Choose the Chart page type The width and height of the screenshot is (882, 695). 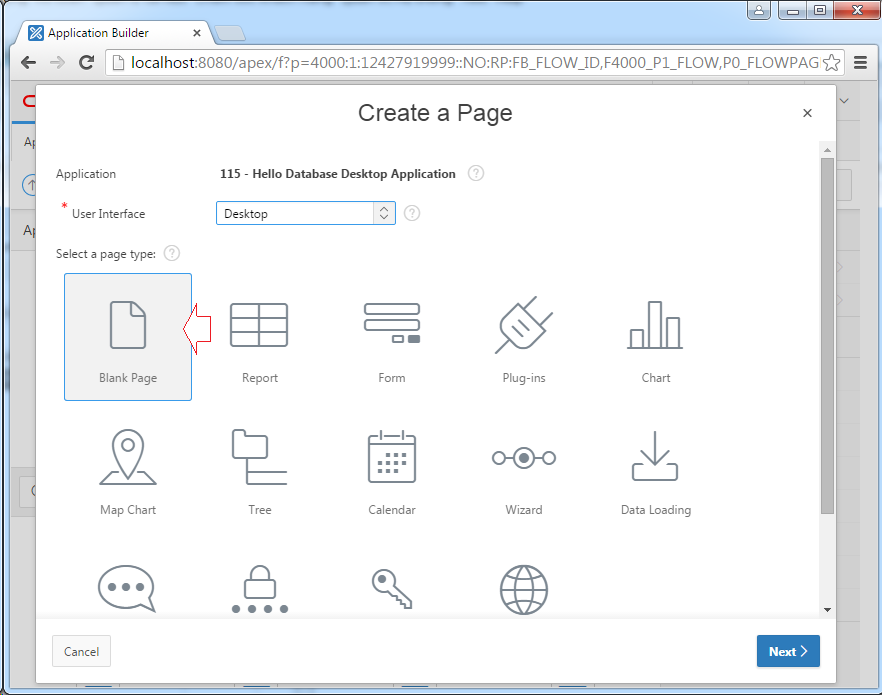pyautogui.click(x=655, y=337)
